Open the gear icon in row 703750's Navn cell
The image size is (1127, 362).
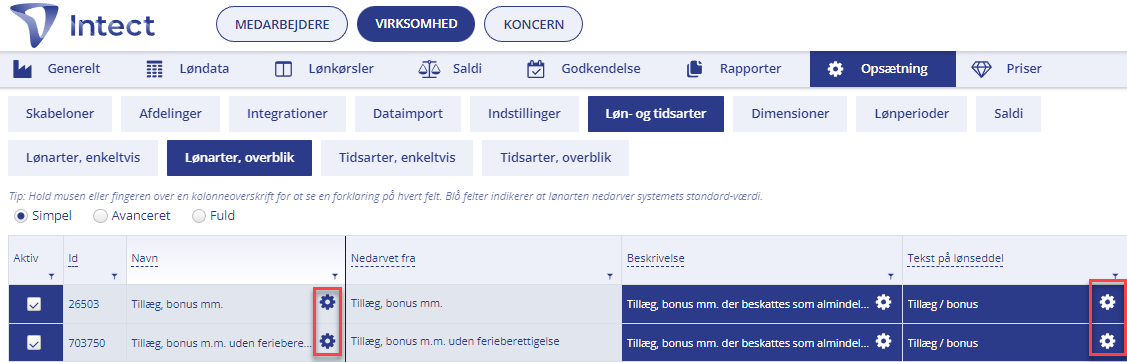(x=327, y=341)
